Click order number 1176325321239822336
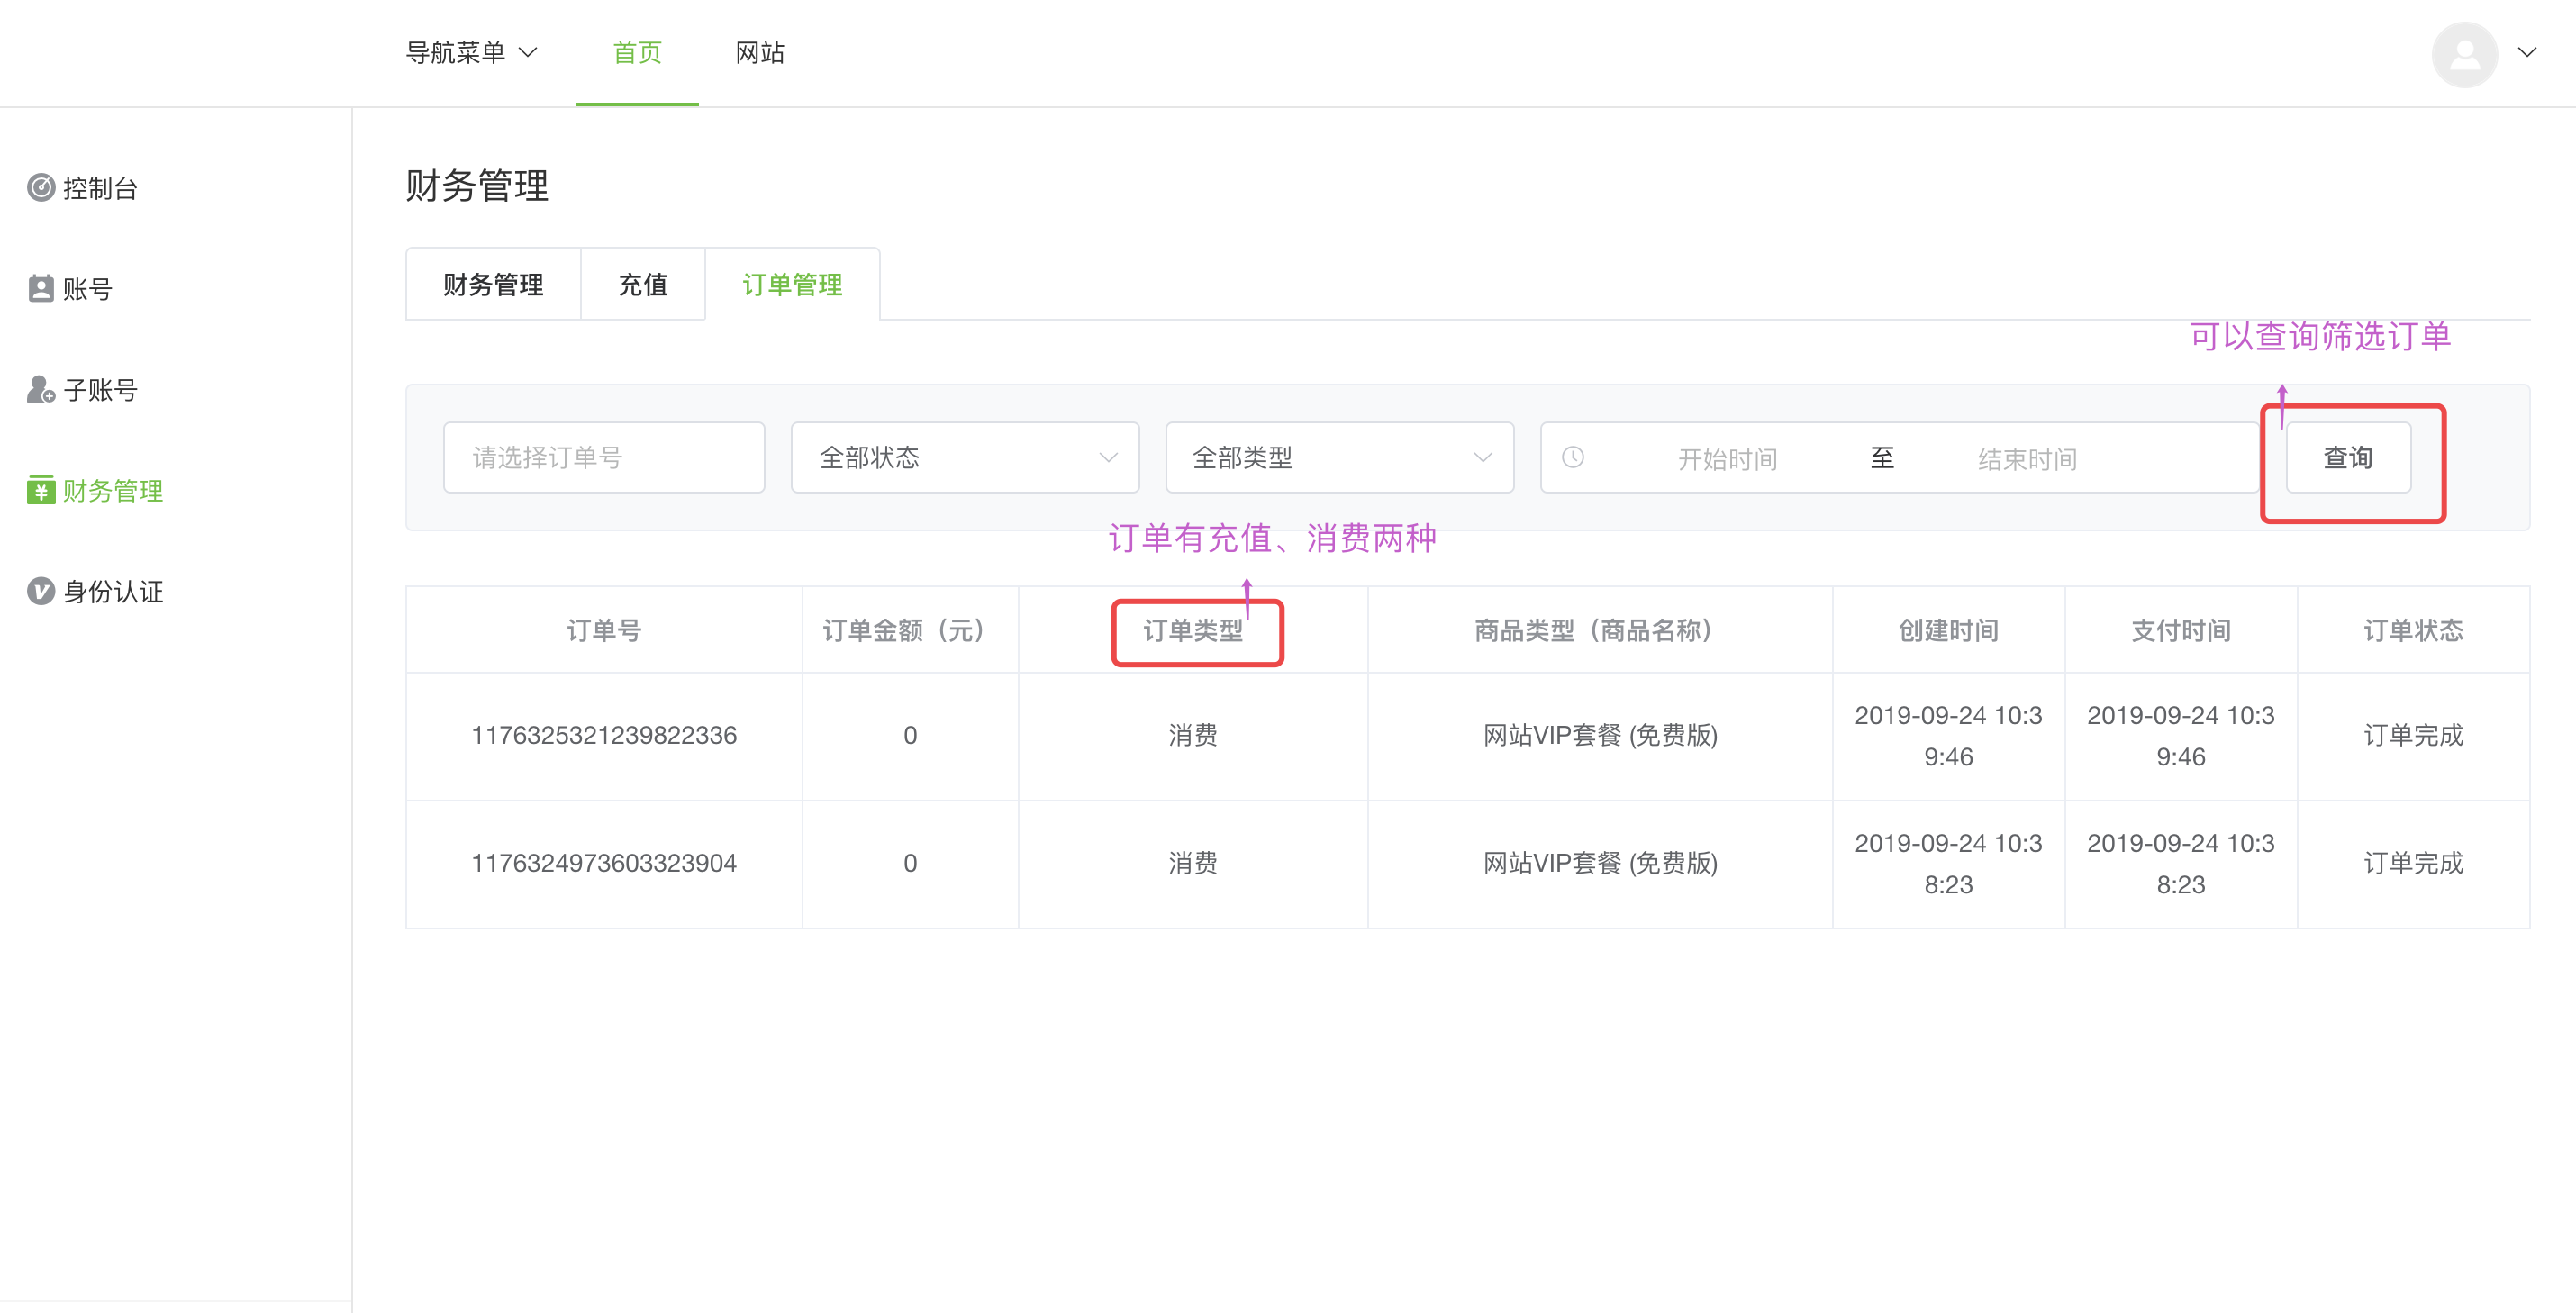 (604, 736)
